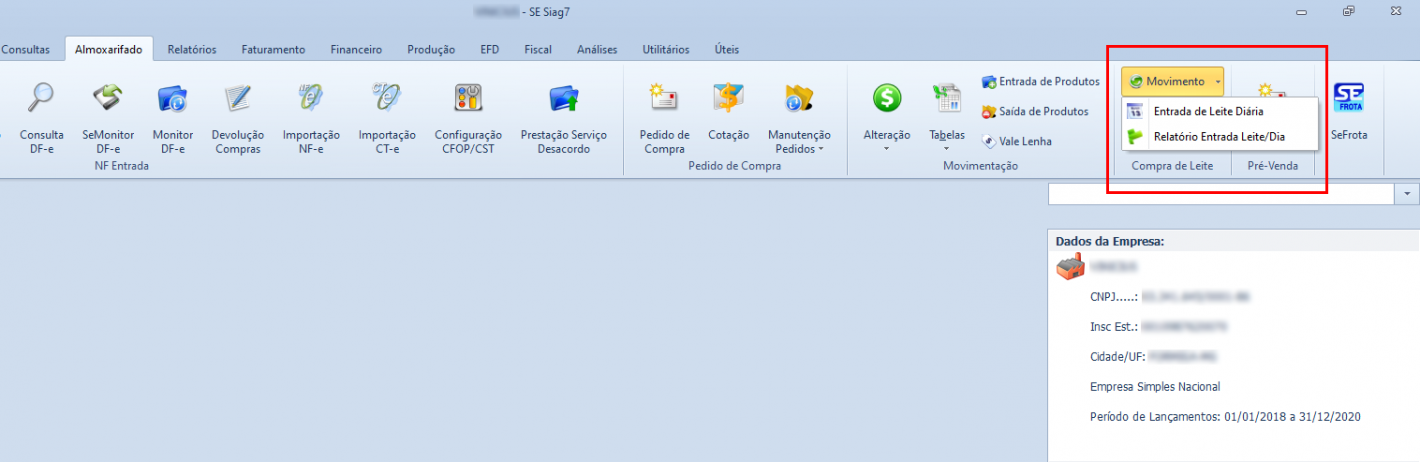Screen dimensions: 1420x462
Task: Switch to Financeiro tab
Action: 356,49
